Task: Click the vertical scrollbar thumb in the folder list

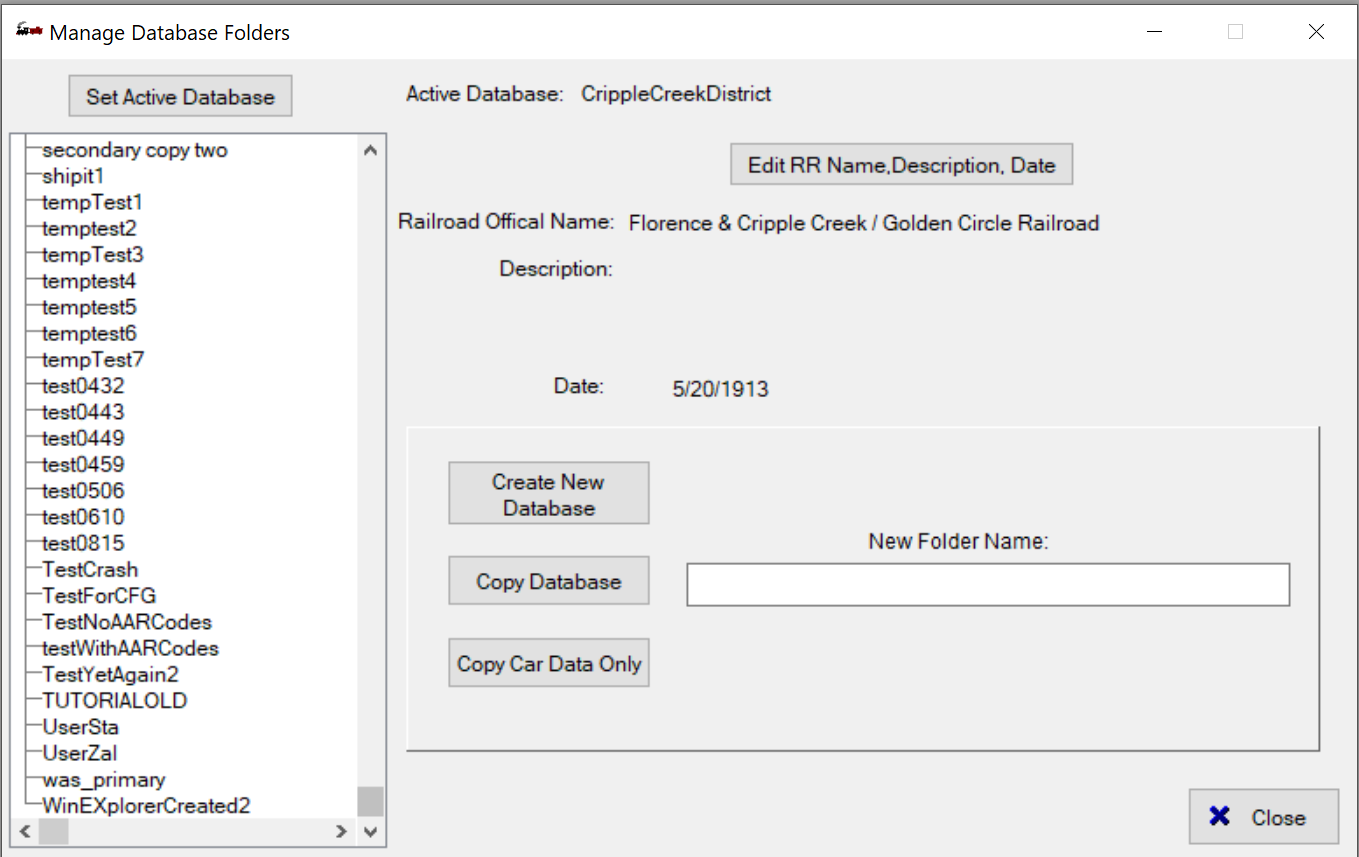Action: coord(370,802)
